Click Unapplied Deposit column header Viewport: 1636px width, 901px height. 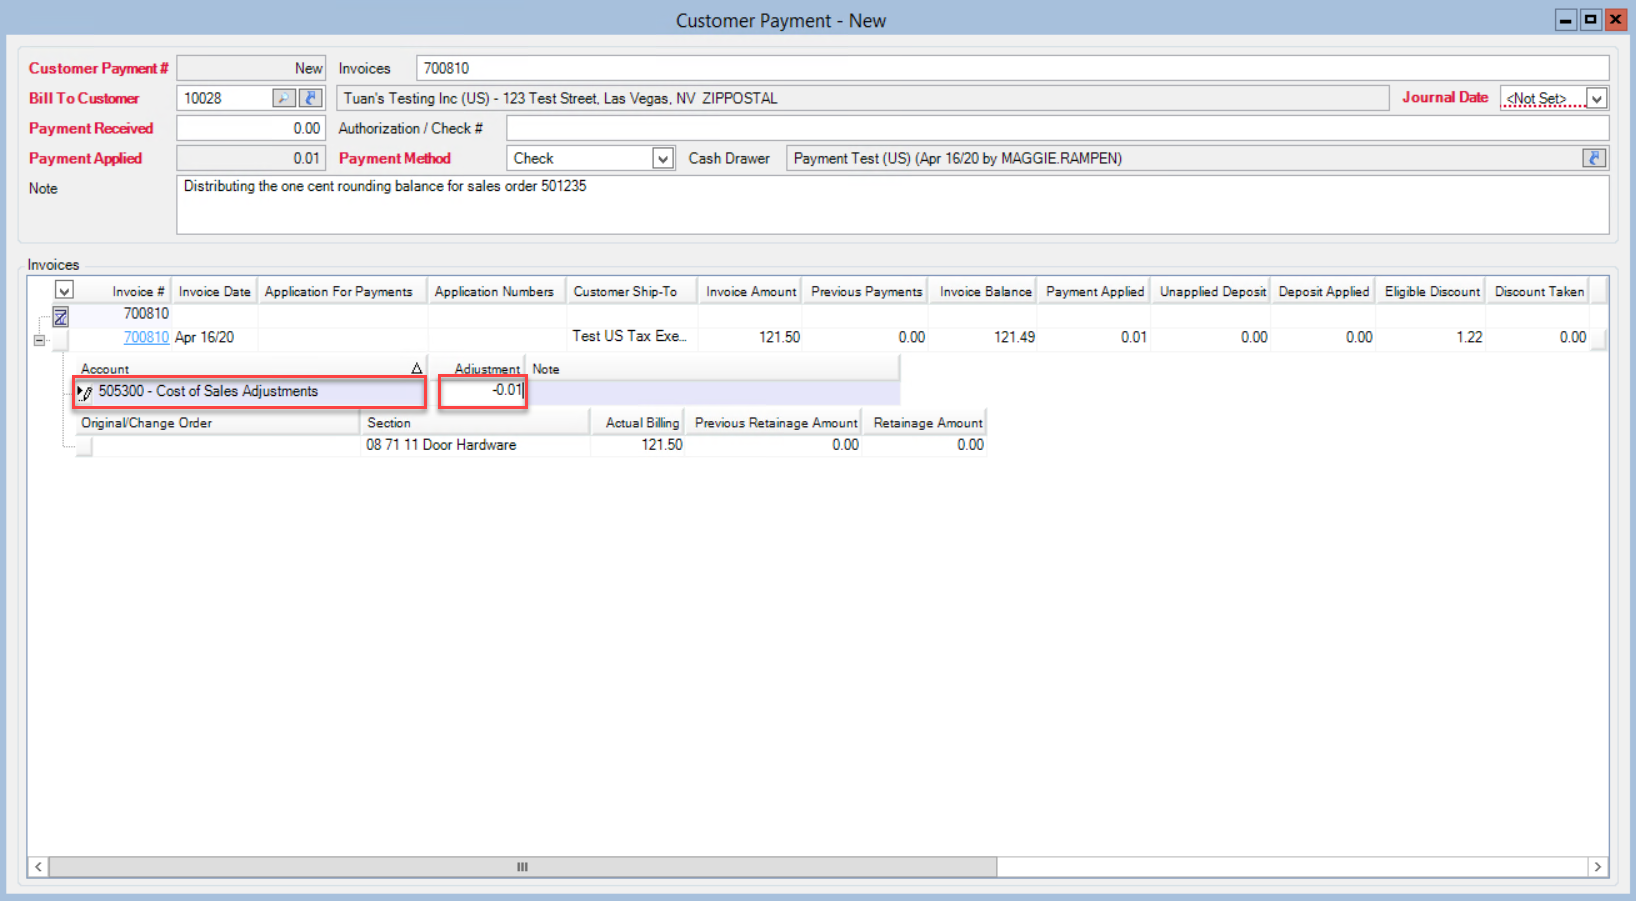1213,291
